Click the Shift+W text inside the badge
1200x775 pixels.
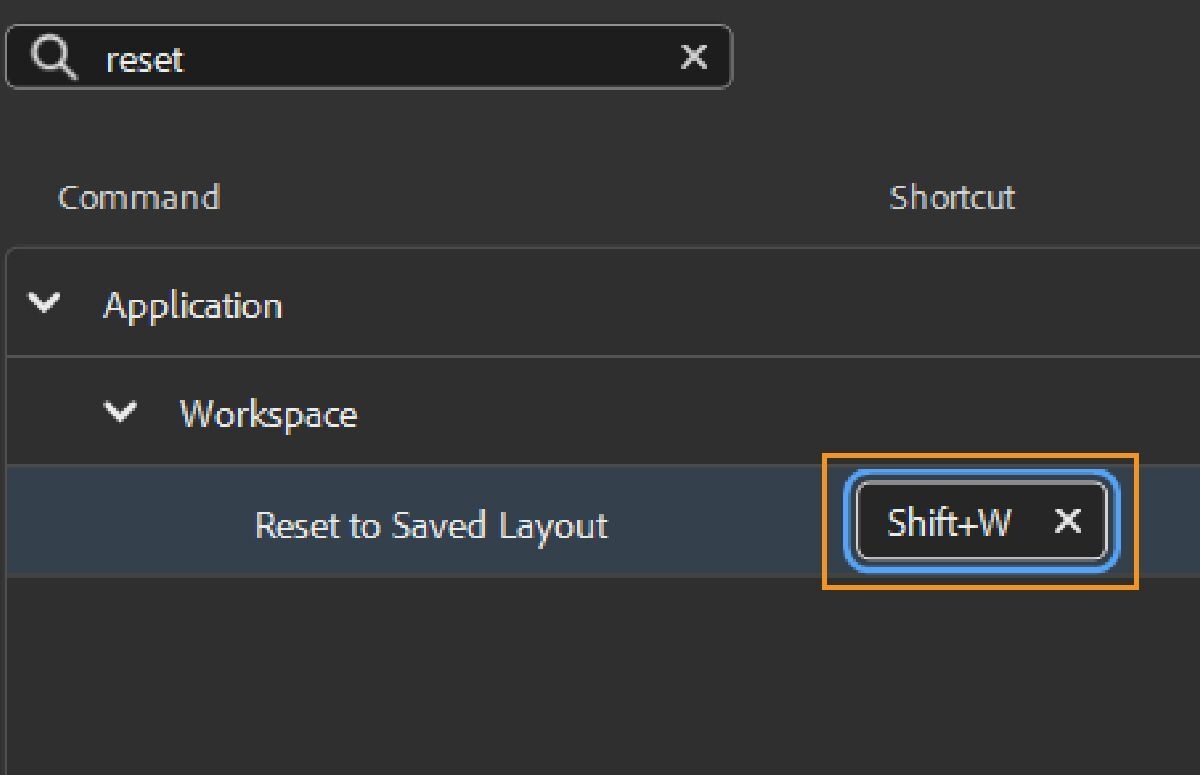[x=946, y=521]
